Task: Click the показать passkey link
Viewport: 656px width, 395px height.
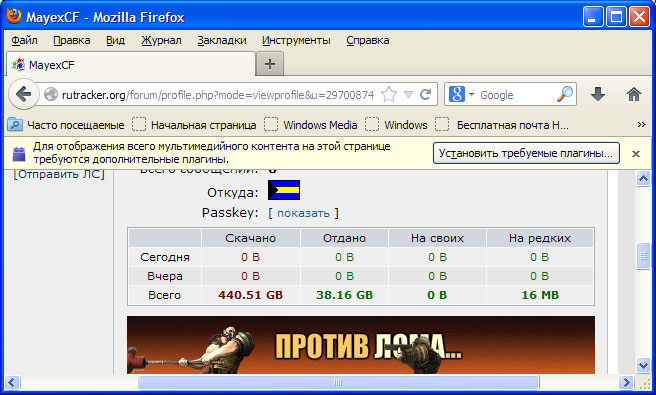Action: [x=303, y=213]
